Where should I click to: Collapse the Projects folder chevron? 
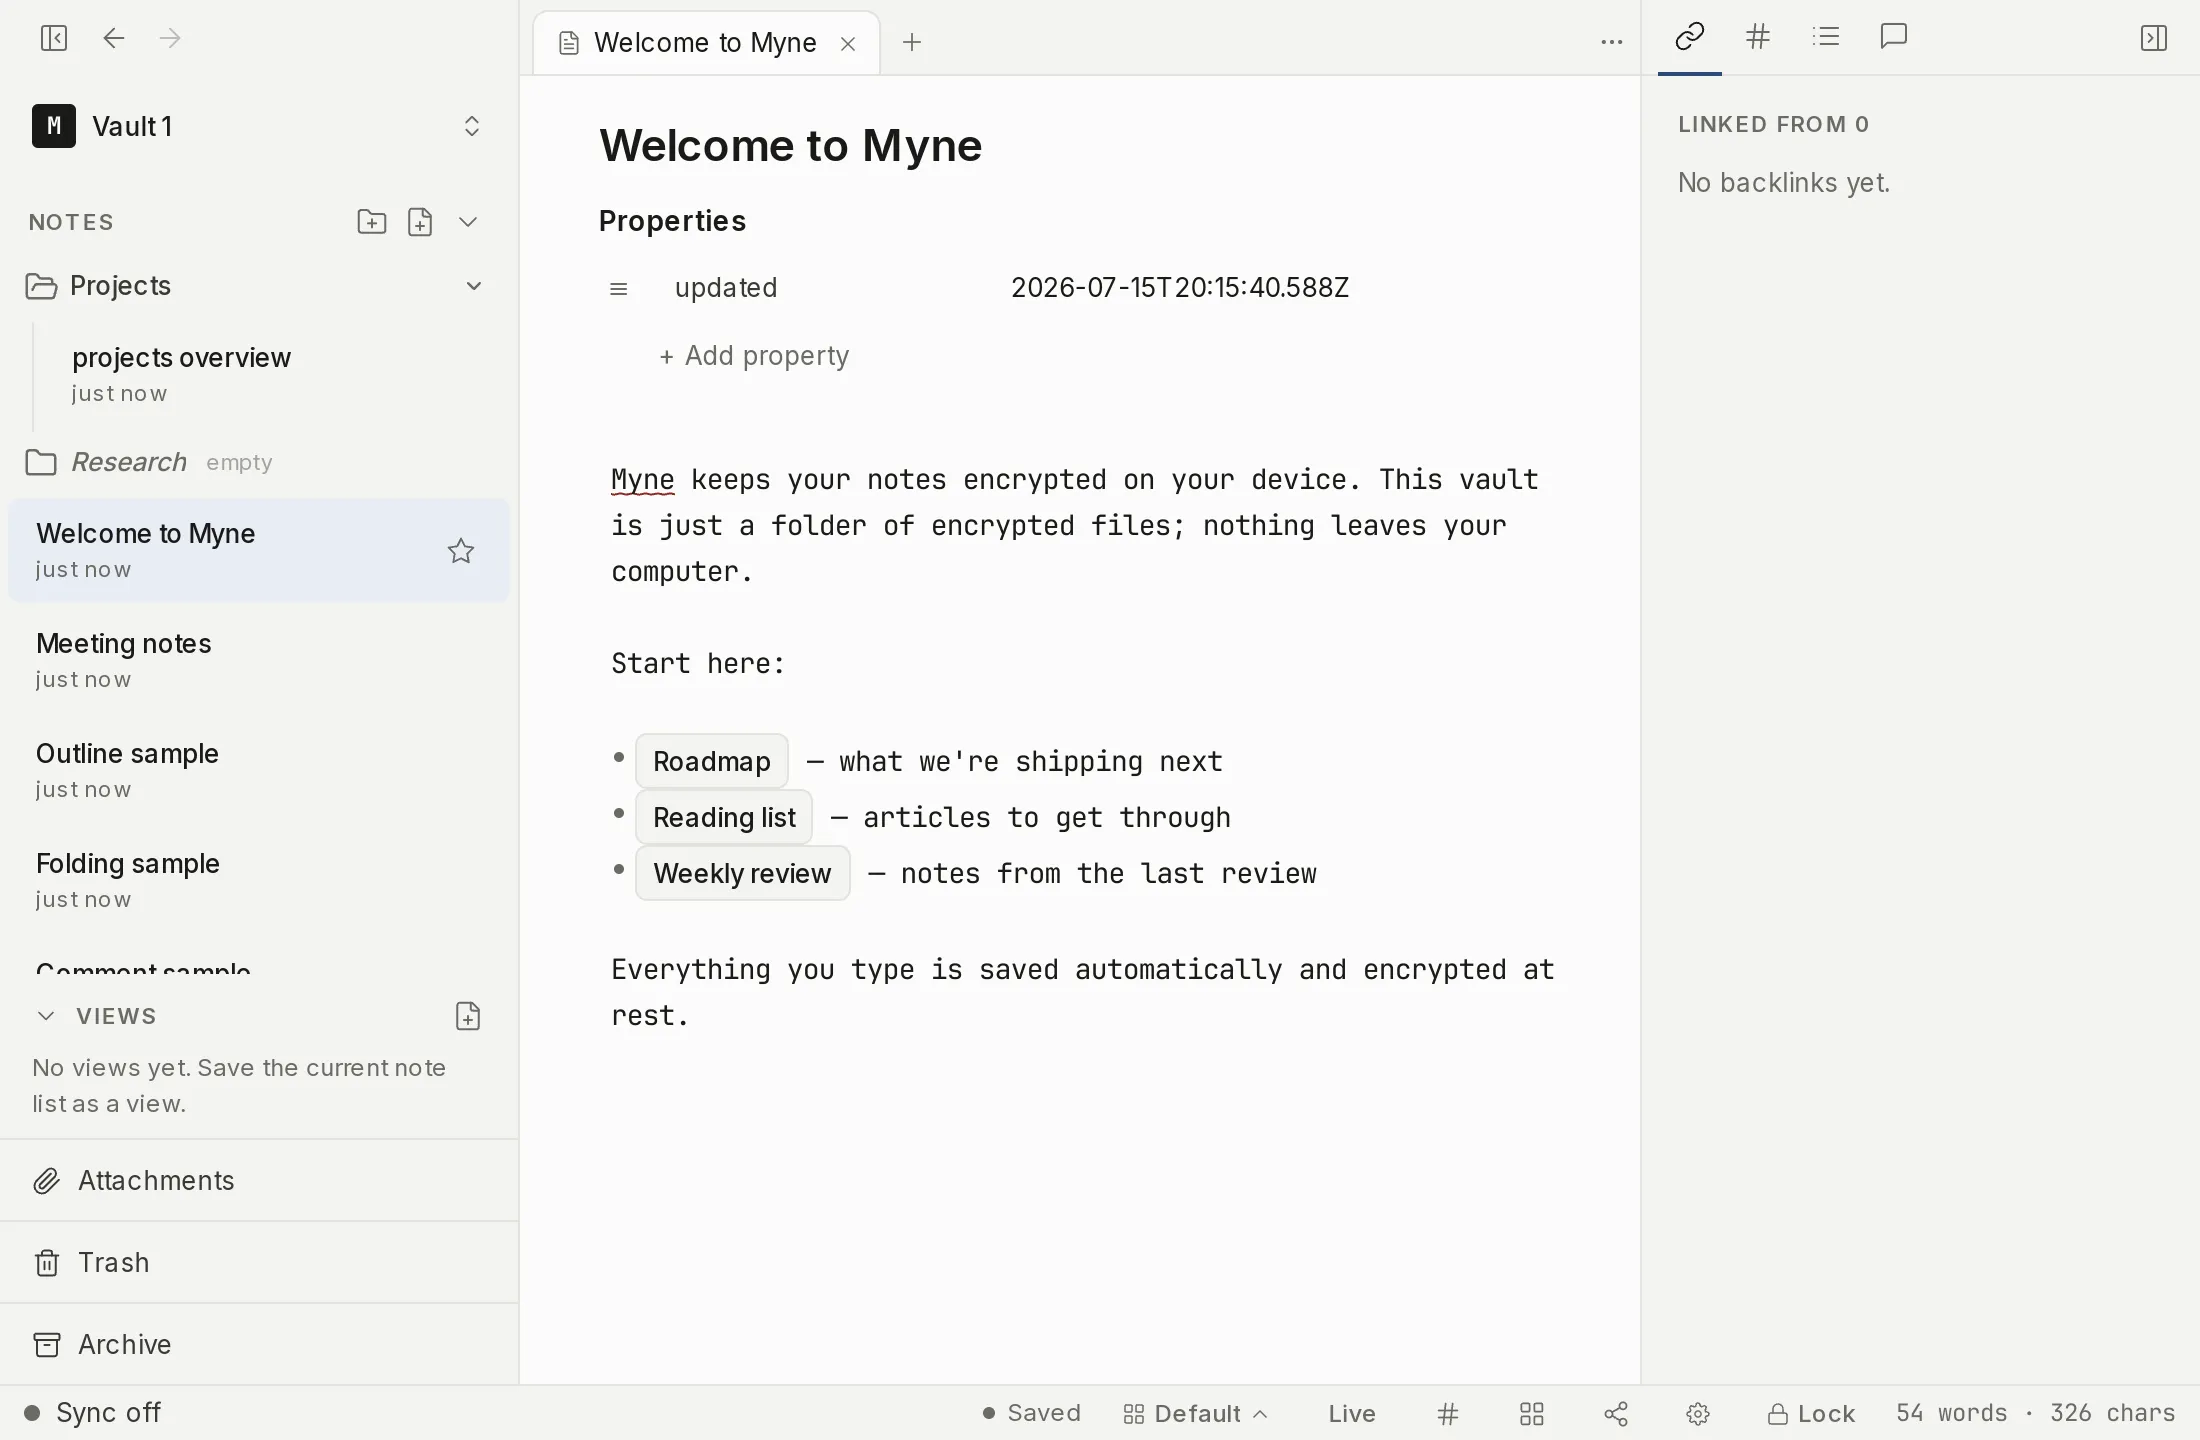(474, 286)
